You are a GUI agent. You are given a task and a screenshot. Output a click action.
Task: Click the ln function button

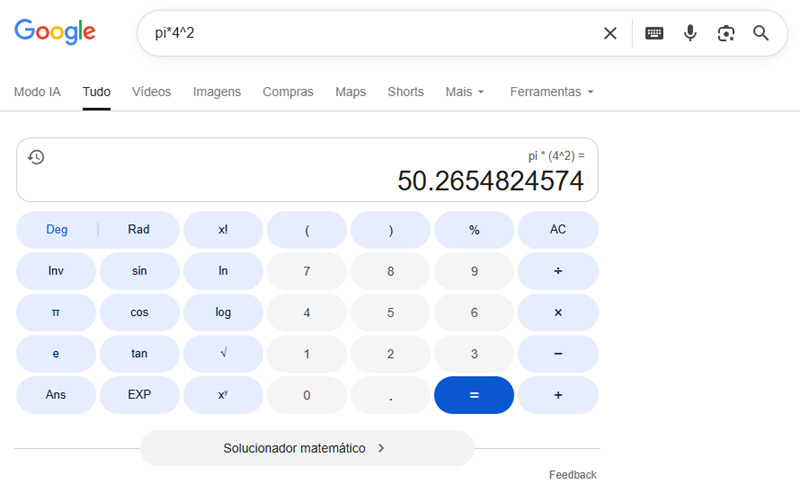223,271
